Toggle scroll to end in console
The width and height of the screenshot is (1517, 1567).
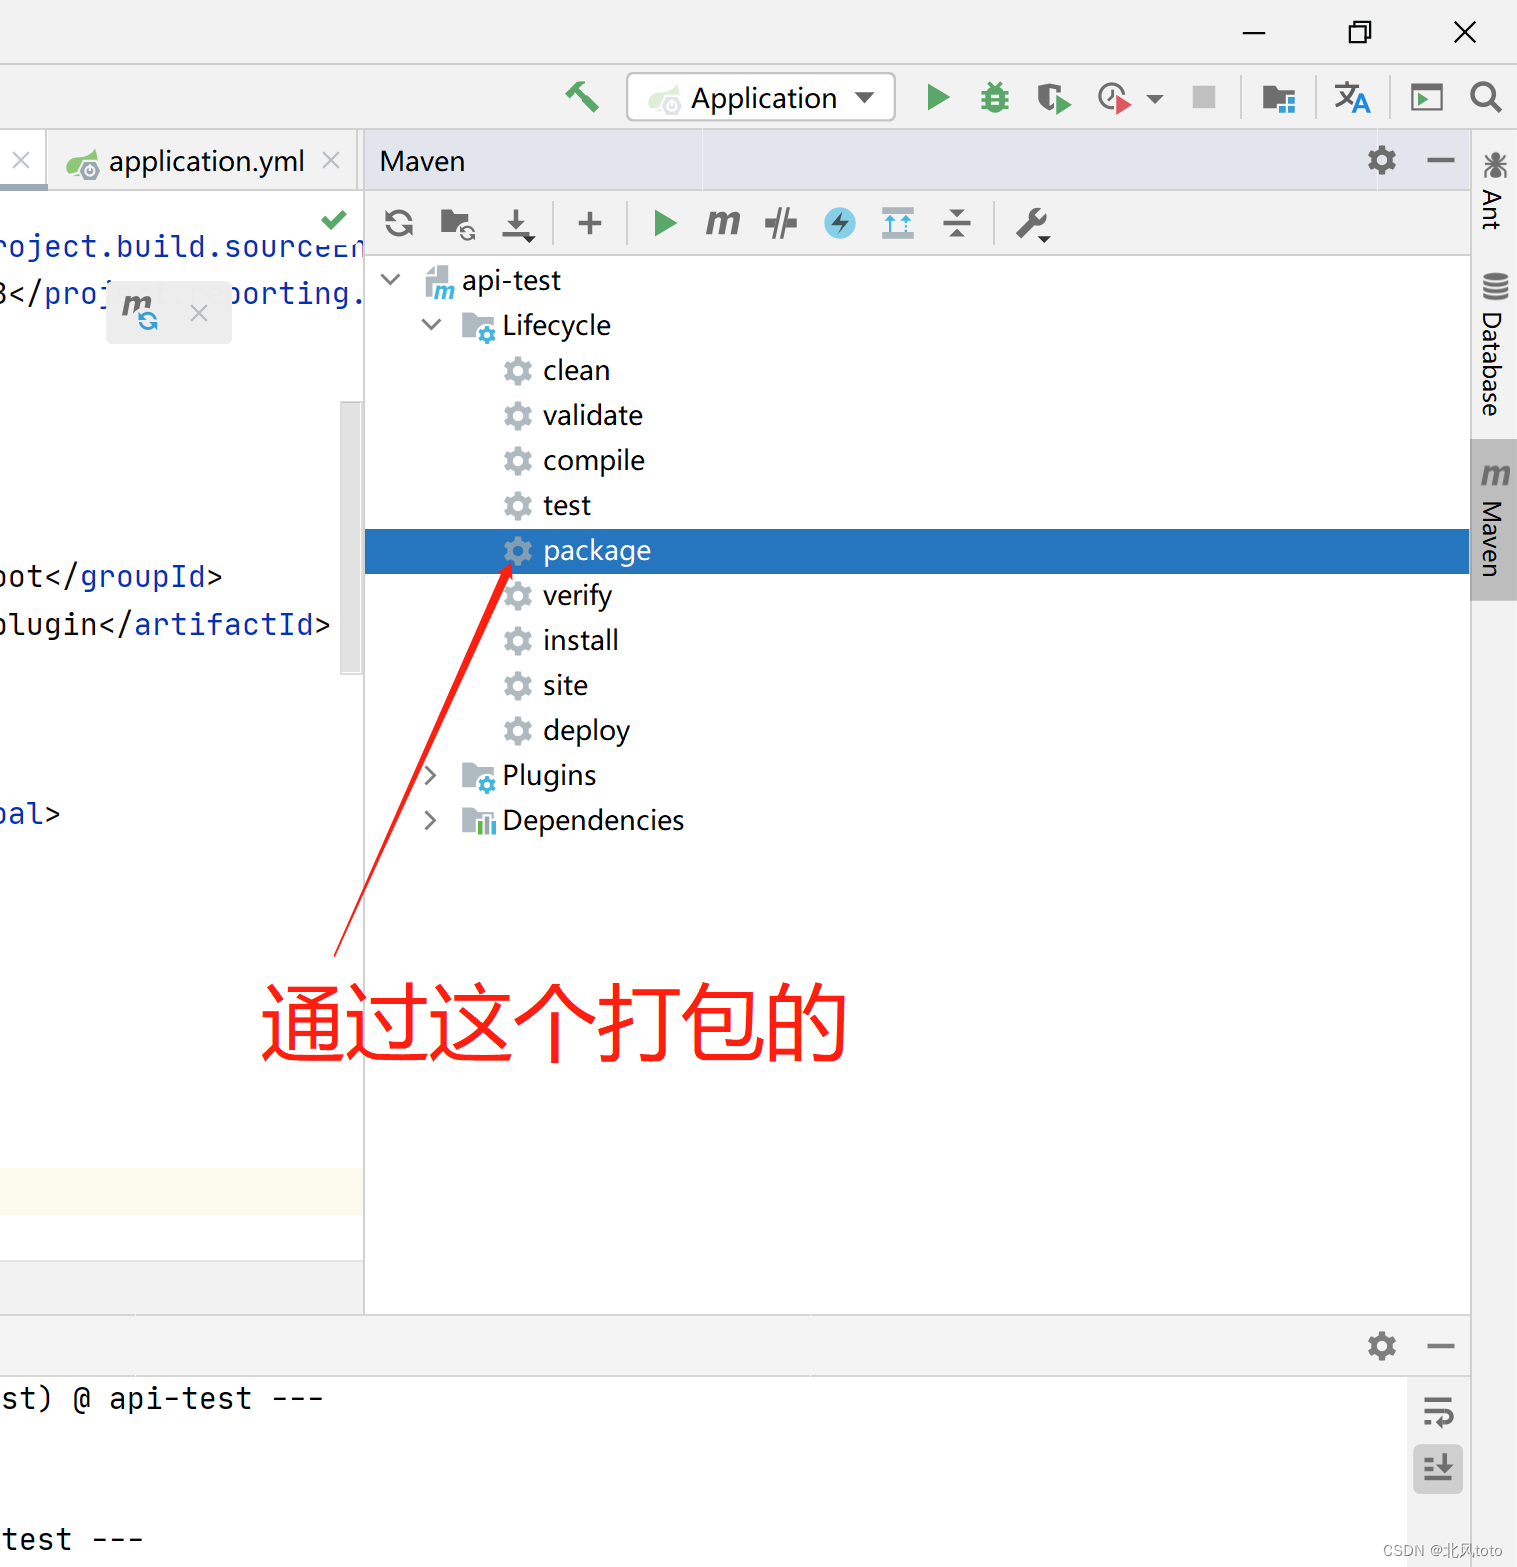click(1438, 1468)
